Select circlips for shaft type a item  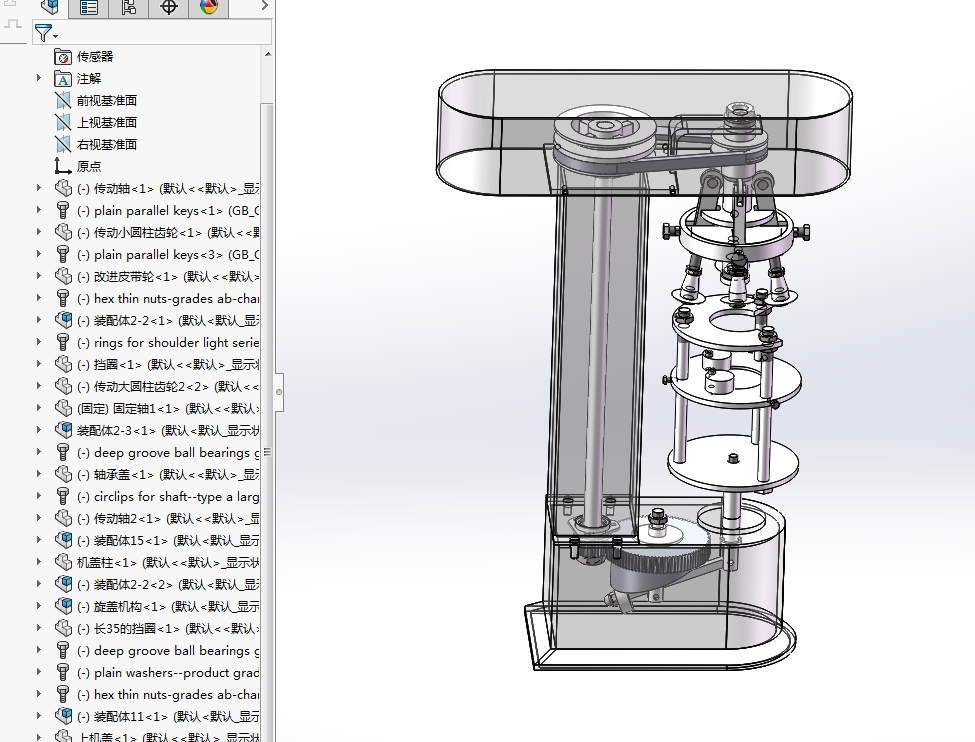pos(167,496)
